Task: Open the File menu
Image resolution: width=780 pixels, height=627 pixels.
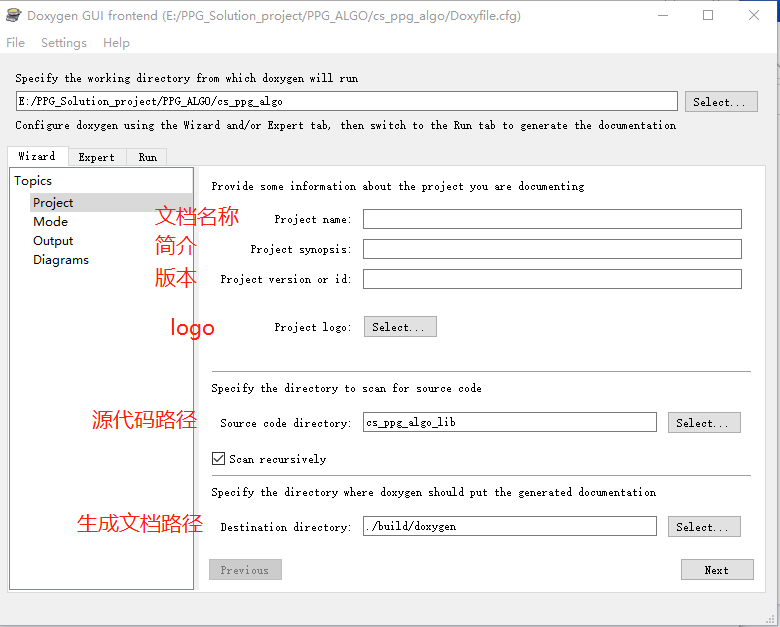Action: click(15, 43)
